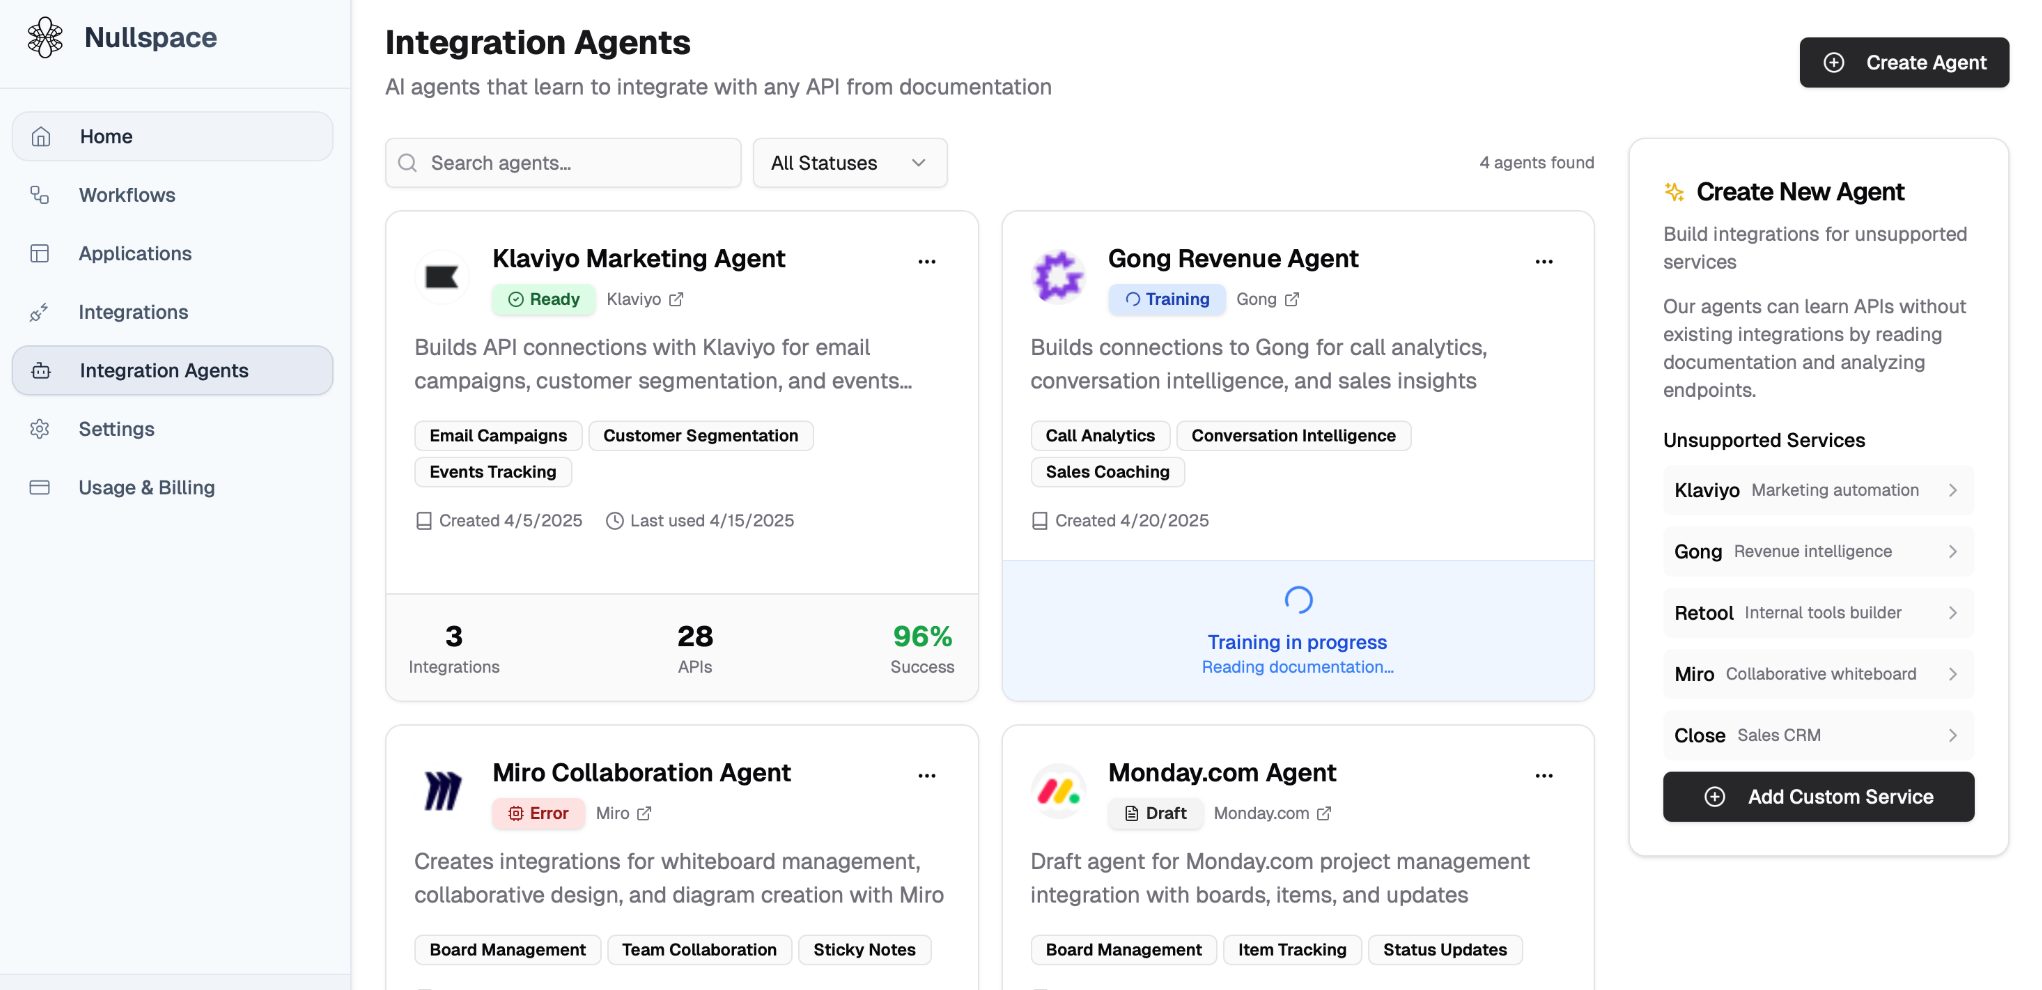Open Miro Collaboration Agent more options menu
2042x990 pixels.
pos(927,776)
